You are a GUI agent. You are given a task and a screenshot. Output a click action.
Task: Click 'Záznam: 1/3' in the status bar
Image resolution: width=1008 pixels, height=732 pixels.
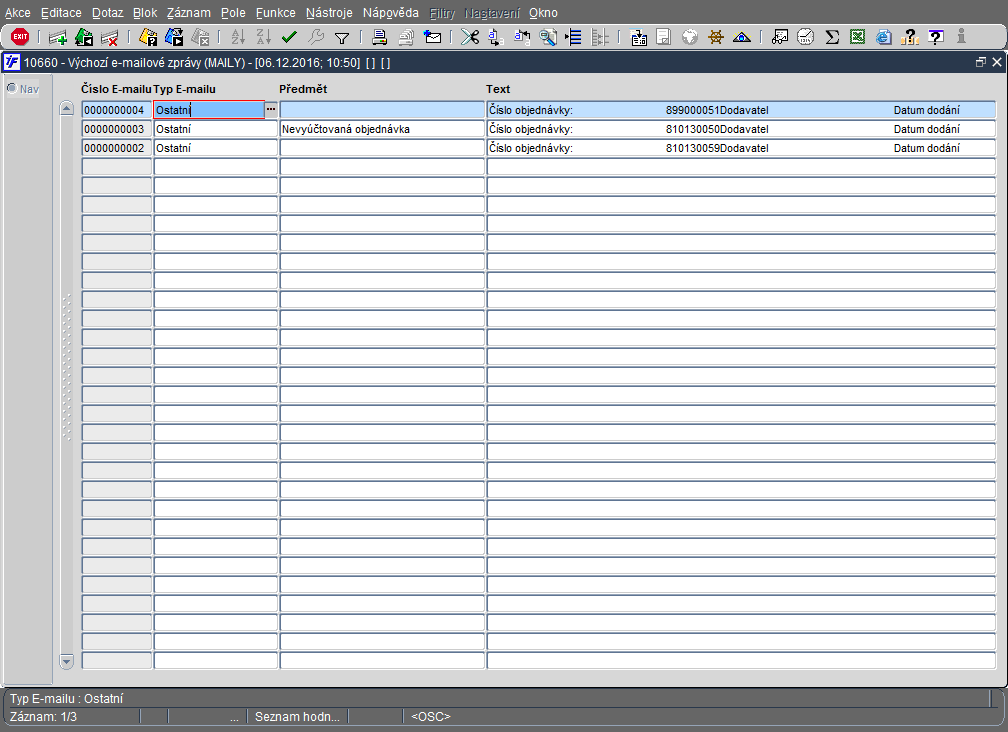coord(43,717)
